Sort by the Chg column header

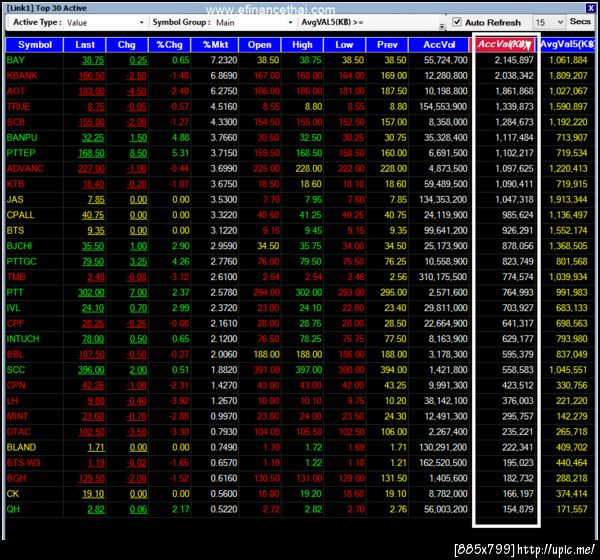[x=127, y=45]
